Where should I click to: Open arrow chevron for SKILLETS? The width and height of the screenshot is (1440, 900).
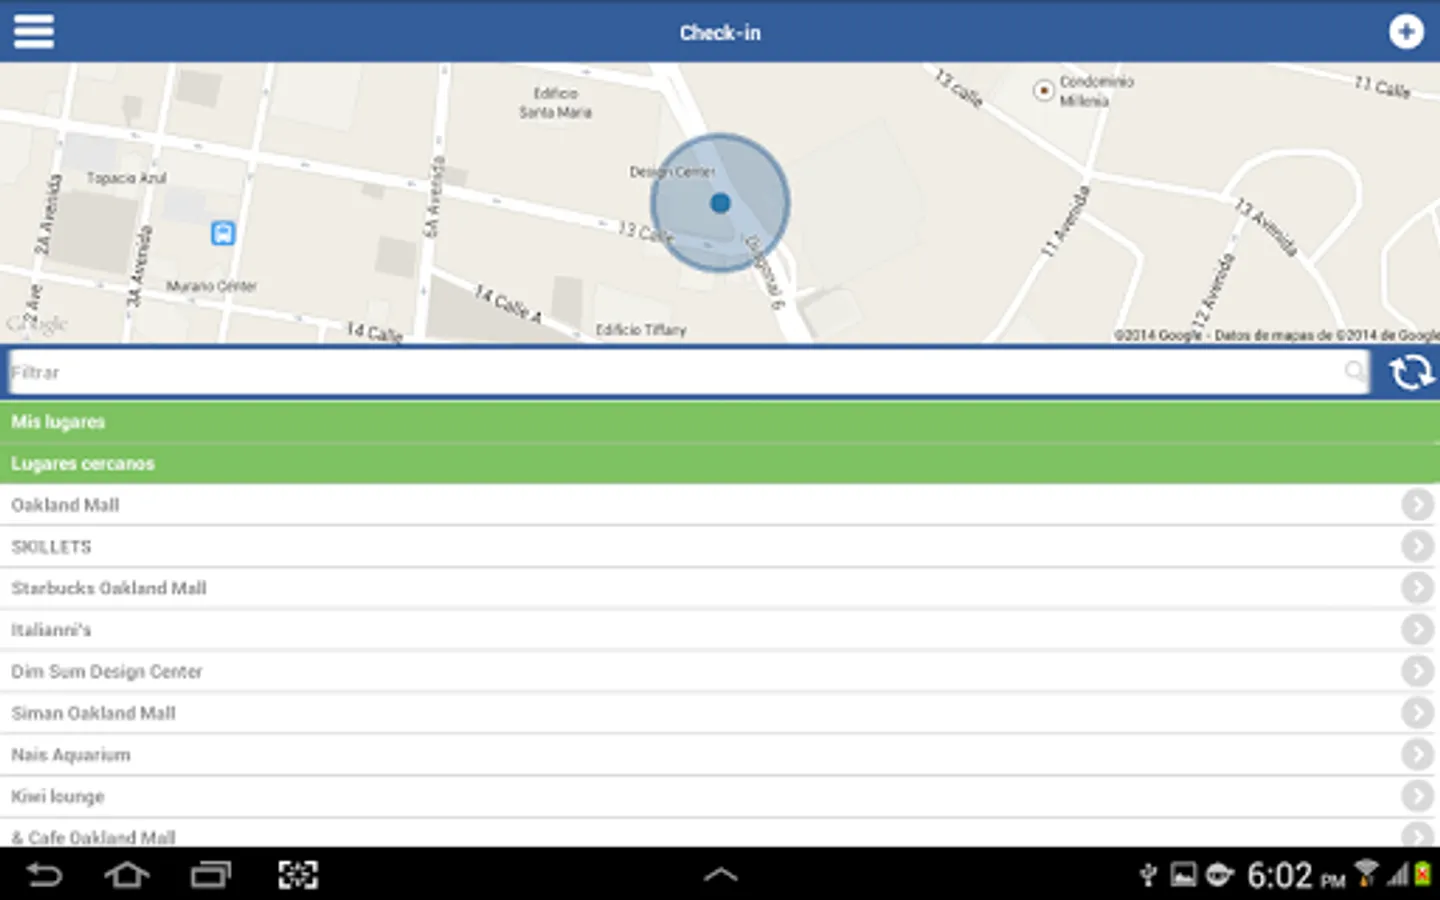tap(1417, 546)
